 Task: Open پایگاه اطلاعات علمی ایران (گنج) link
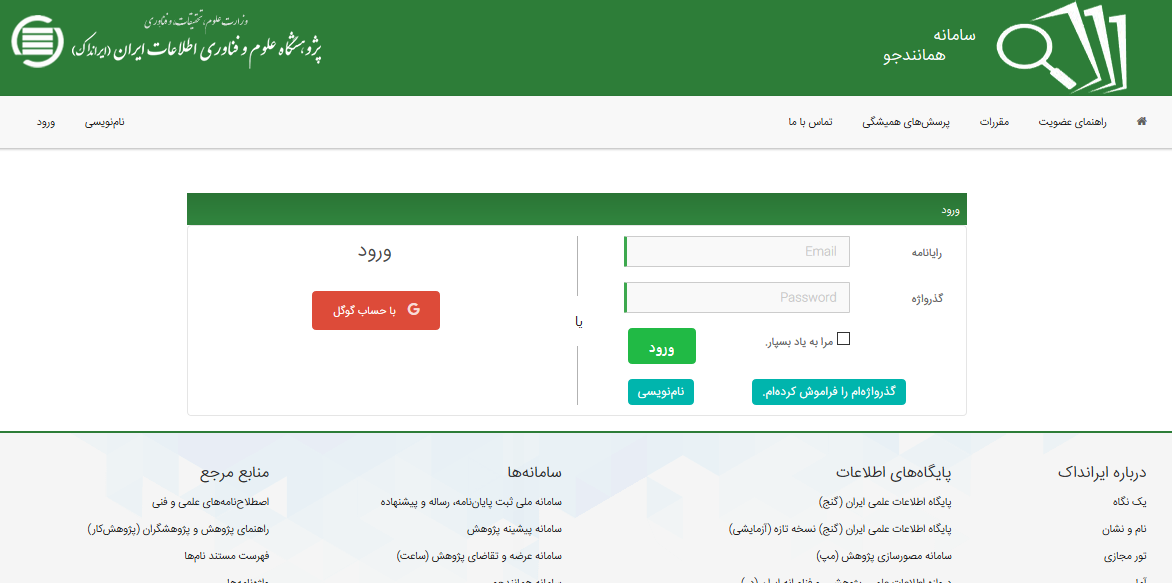[x=885, y=502]
